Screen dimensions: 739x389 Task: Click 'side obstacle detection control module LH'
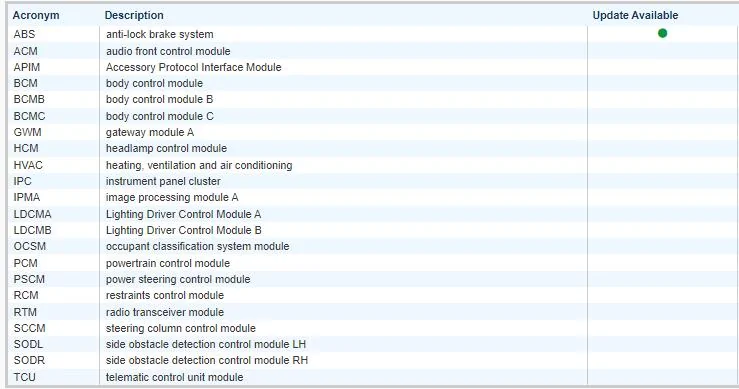point(205,344)
